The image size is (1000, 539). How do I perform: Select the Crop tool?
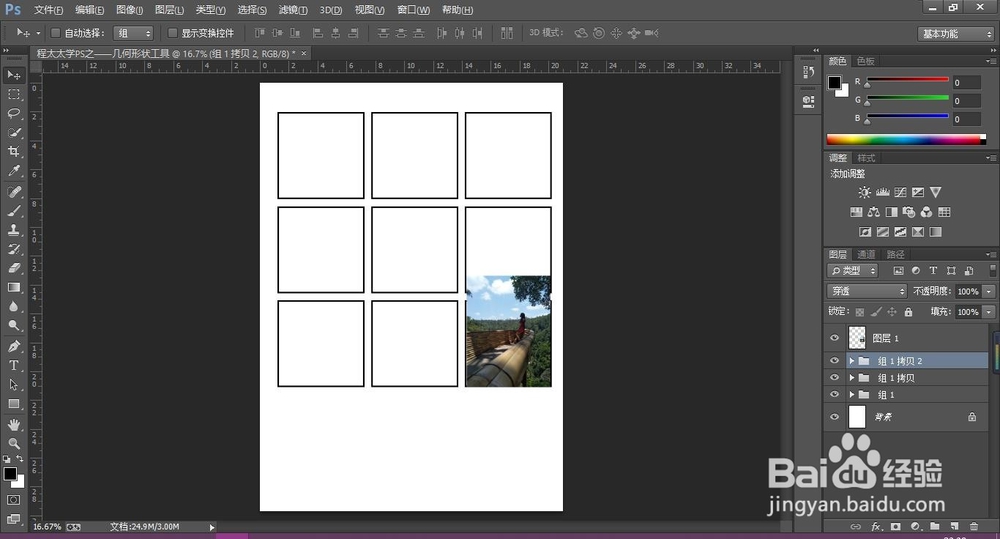pos(13,152)
